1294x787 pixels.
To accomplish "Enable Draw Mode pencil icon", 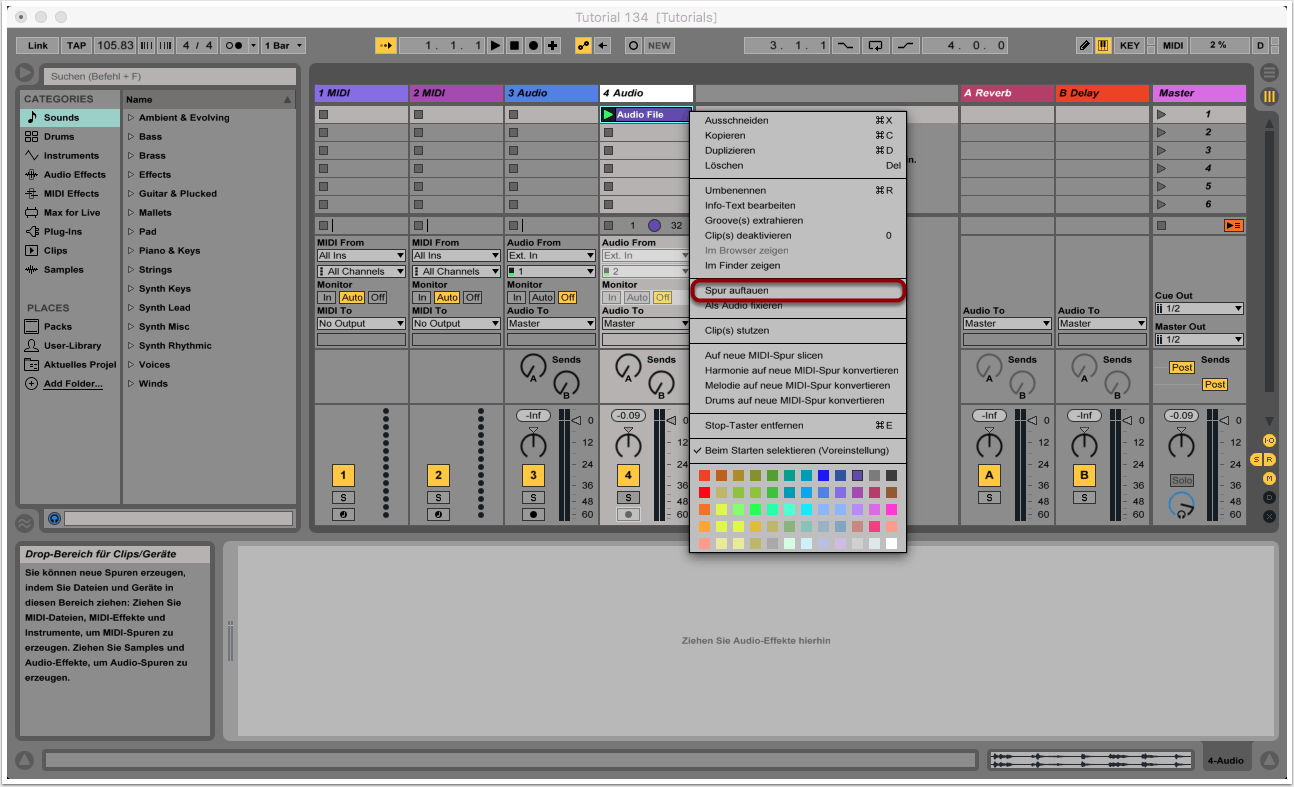I will point(1085,46).
